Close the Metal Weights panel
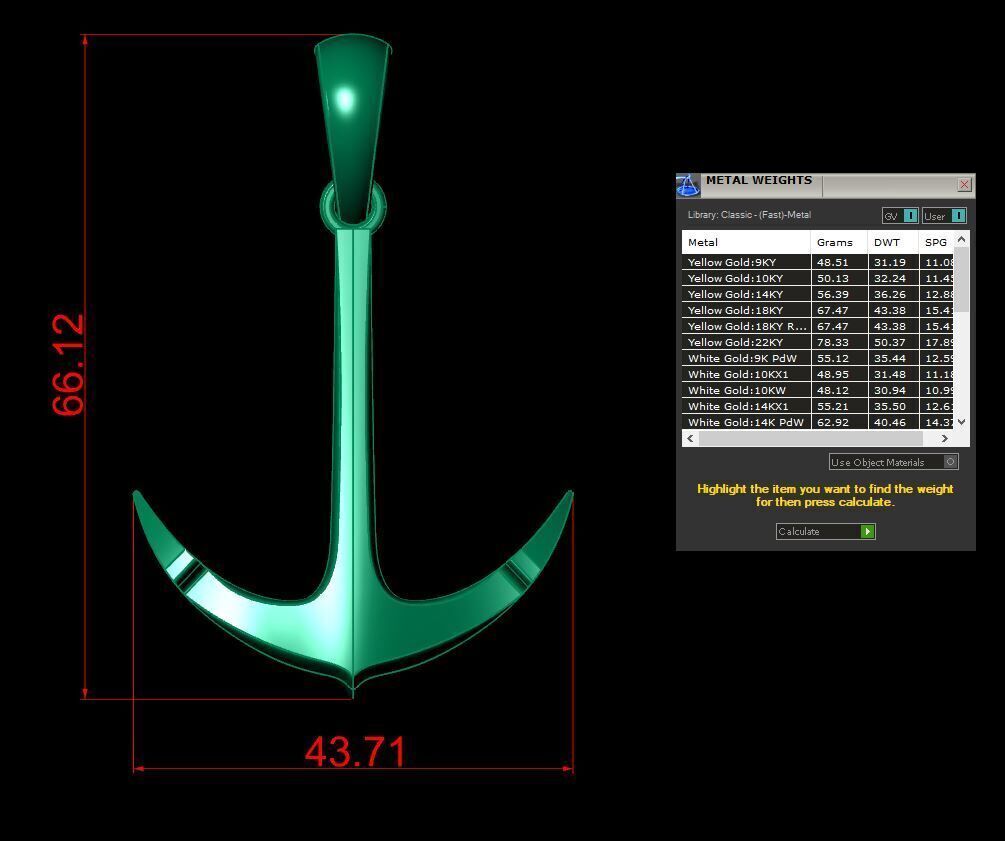 pos(964,185)
